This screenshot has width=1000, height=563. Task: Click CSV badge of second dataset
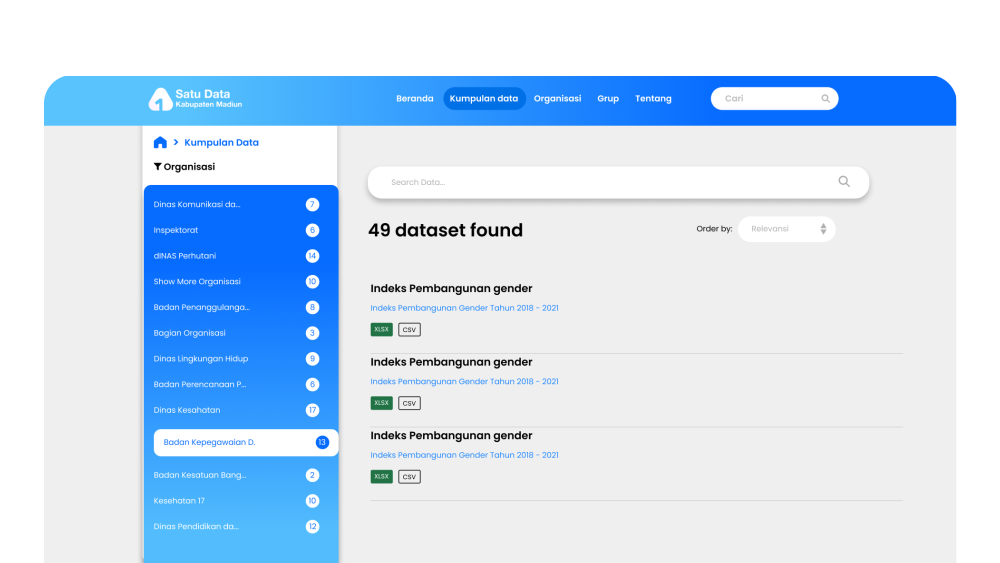point(409,403)
